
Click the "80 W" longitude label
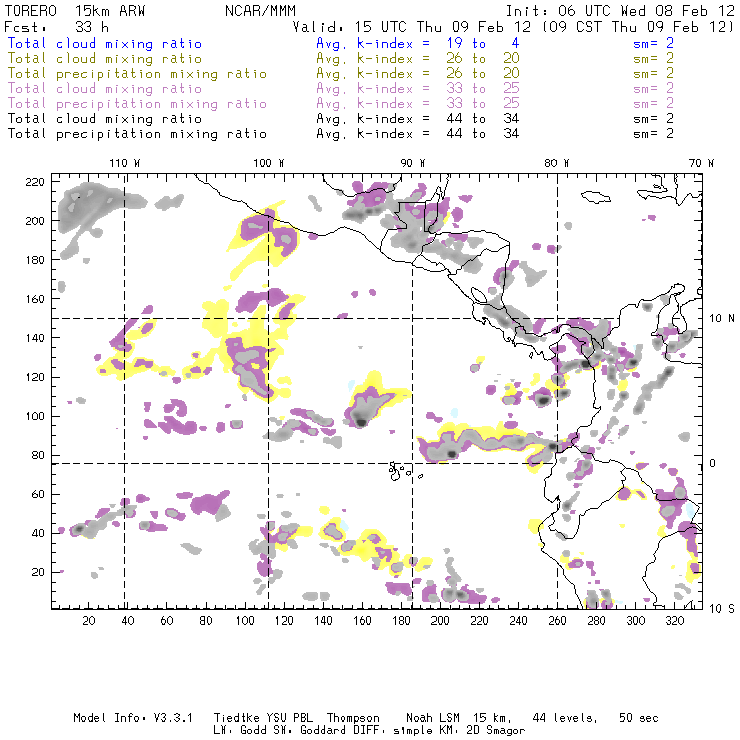pyautogui.click(x=556, y=163)
